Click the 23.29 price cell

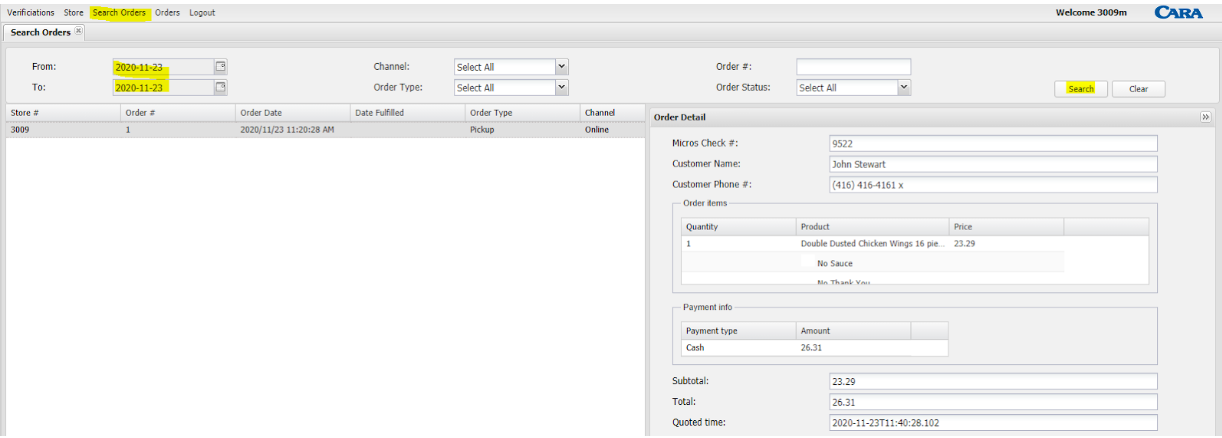[x=1006, y=243]
